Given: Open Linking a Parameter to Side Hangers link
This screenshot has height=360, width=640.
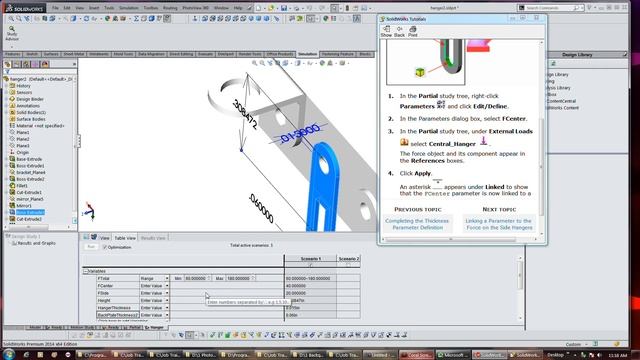Looking at the screenshot, I should 499,224.
